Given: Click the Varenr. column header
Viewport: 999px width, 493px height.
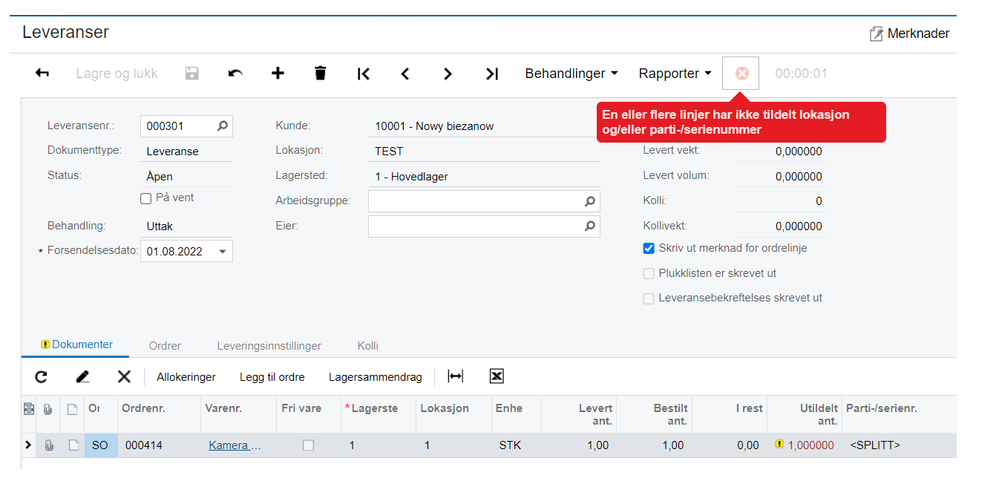Looking at the screenshot, I should [239, 414].
